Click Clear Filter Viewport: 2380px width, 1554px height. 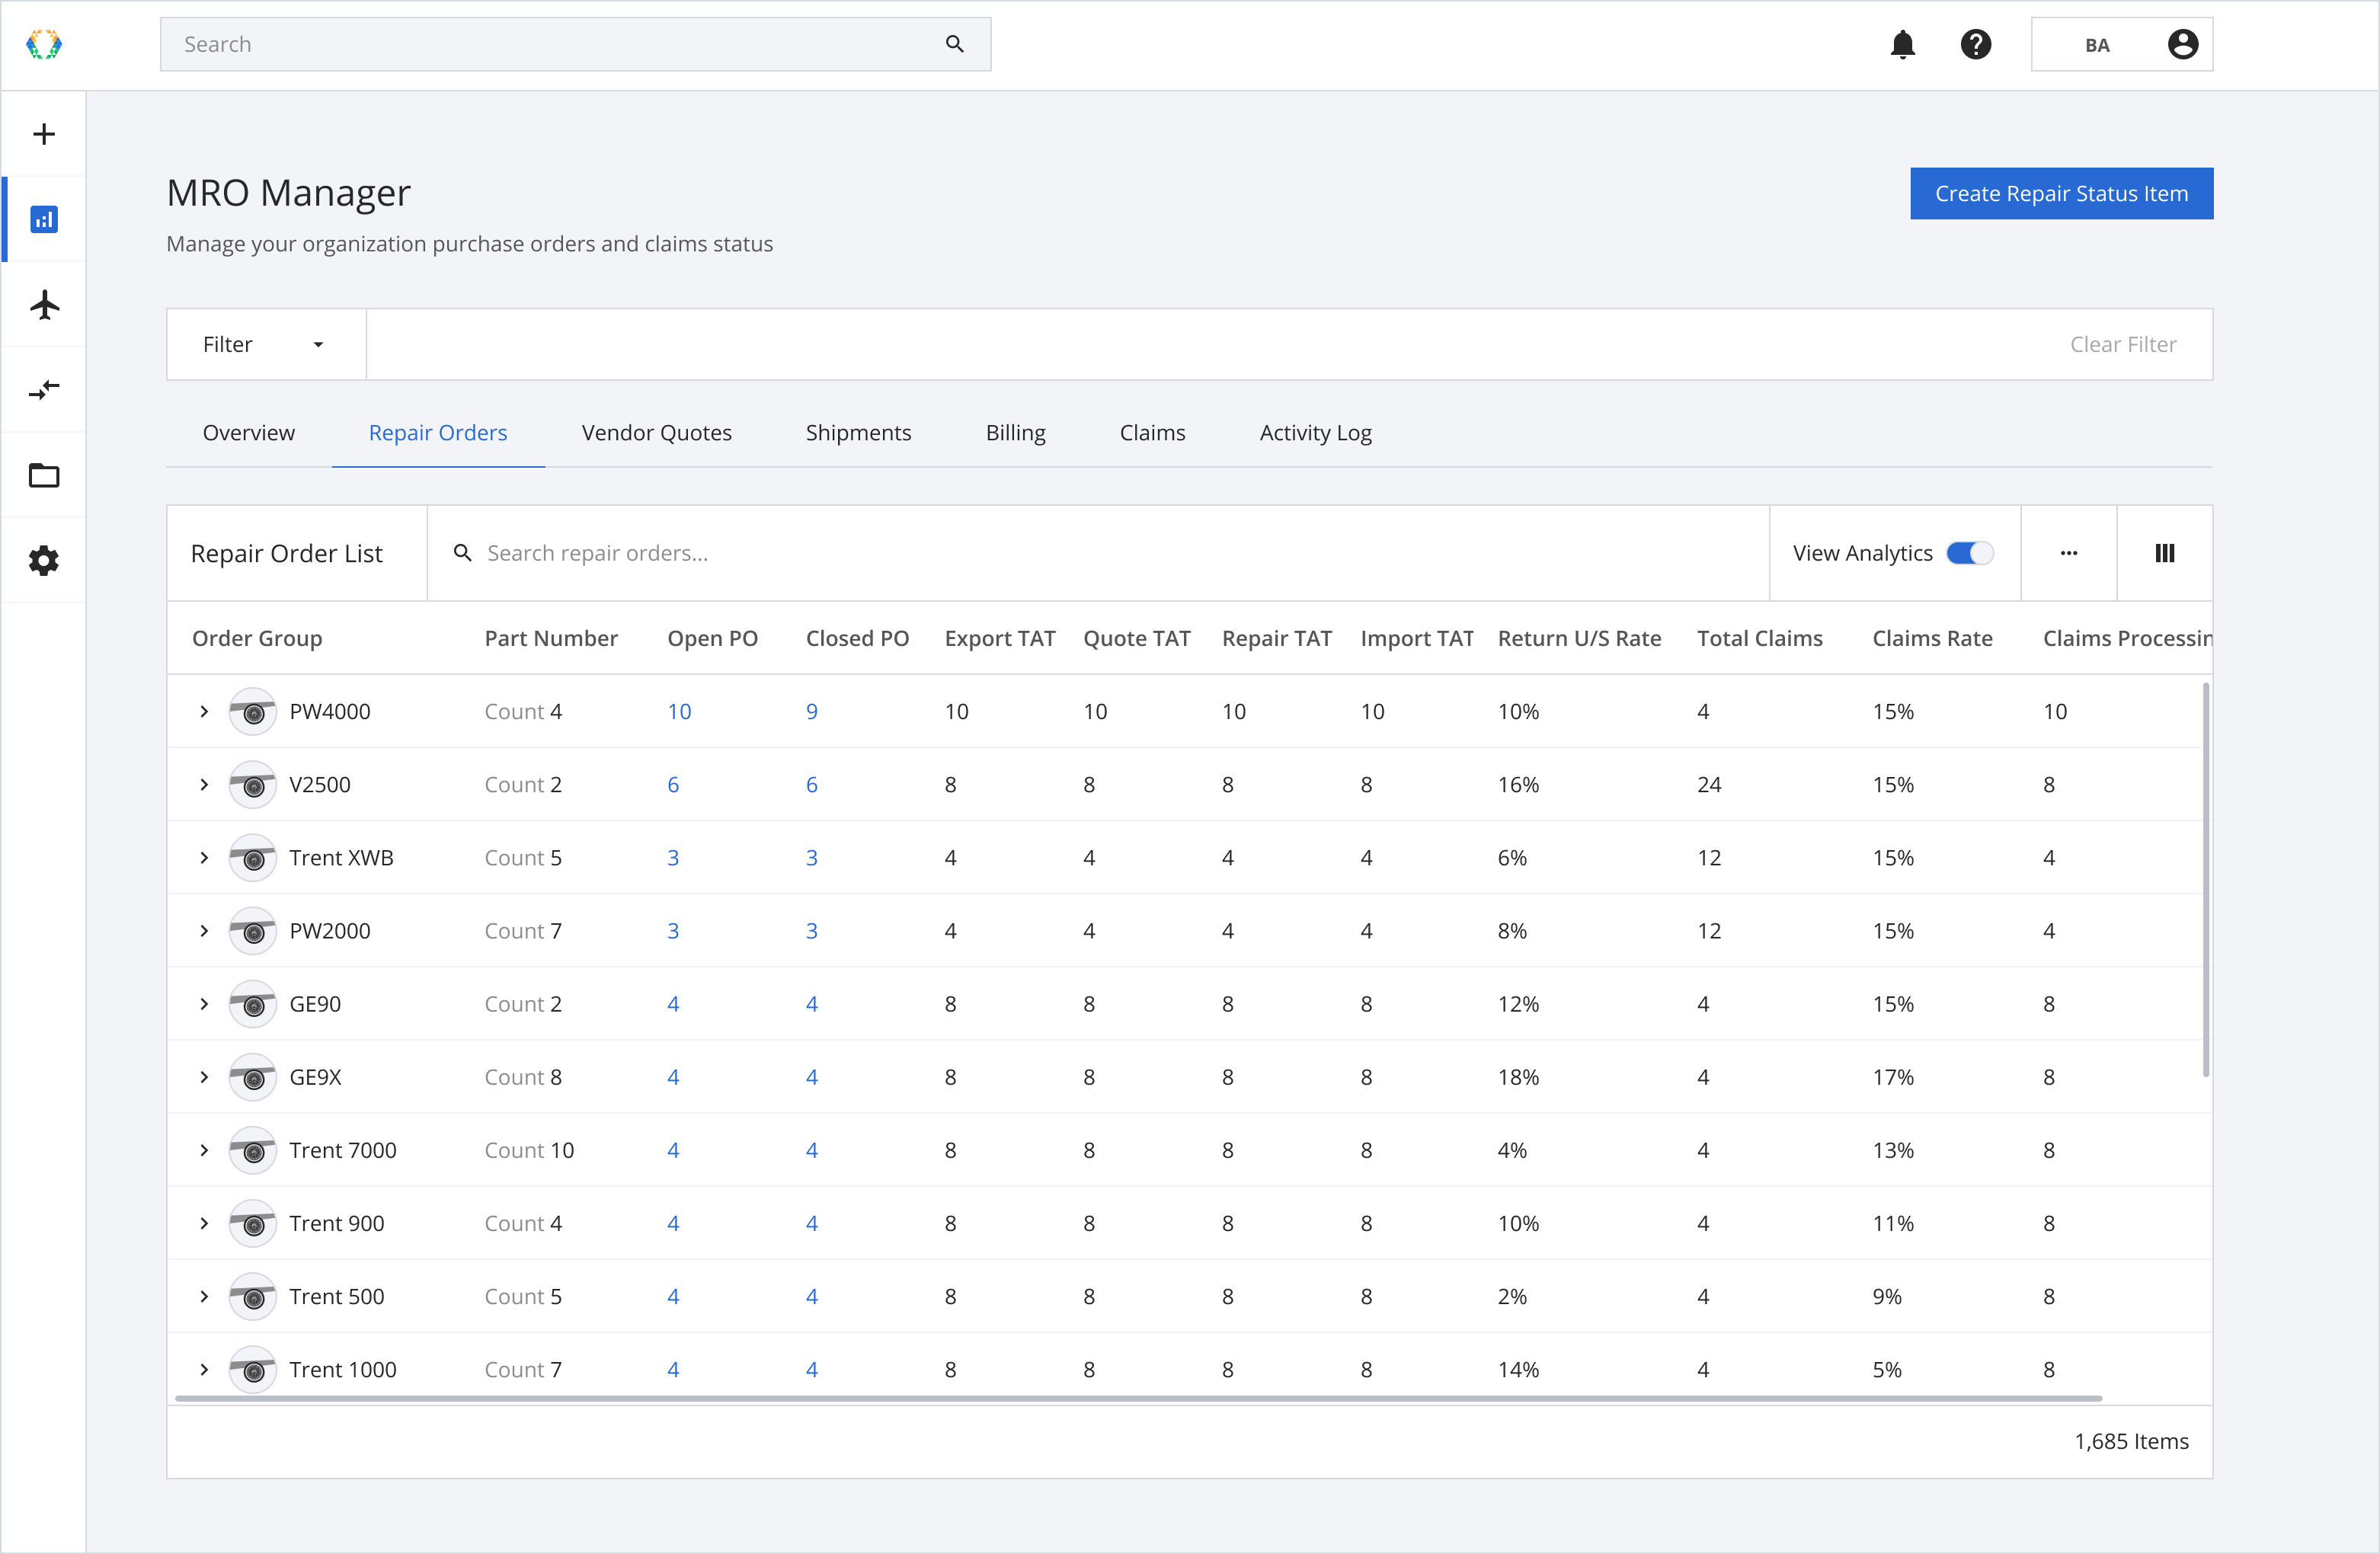tap(2122, 344)
